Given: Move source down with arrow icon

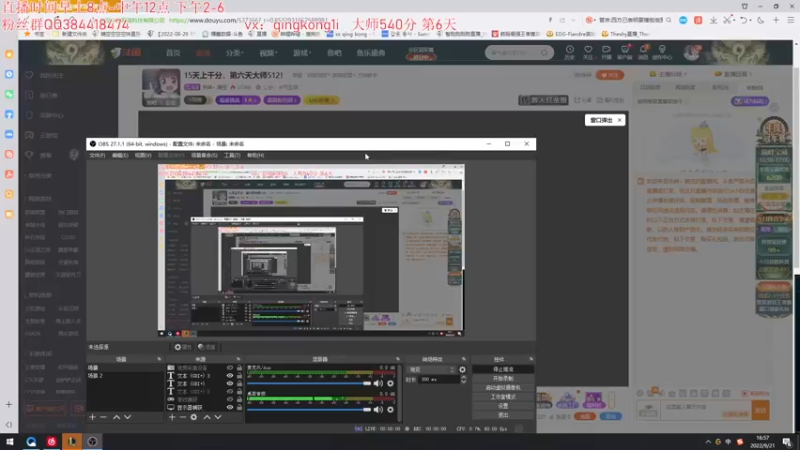Looking at the screenshot, I should click(218, 417).
